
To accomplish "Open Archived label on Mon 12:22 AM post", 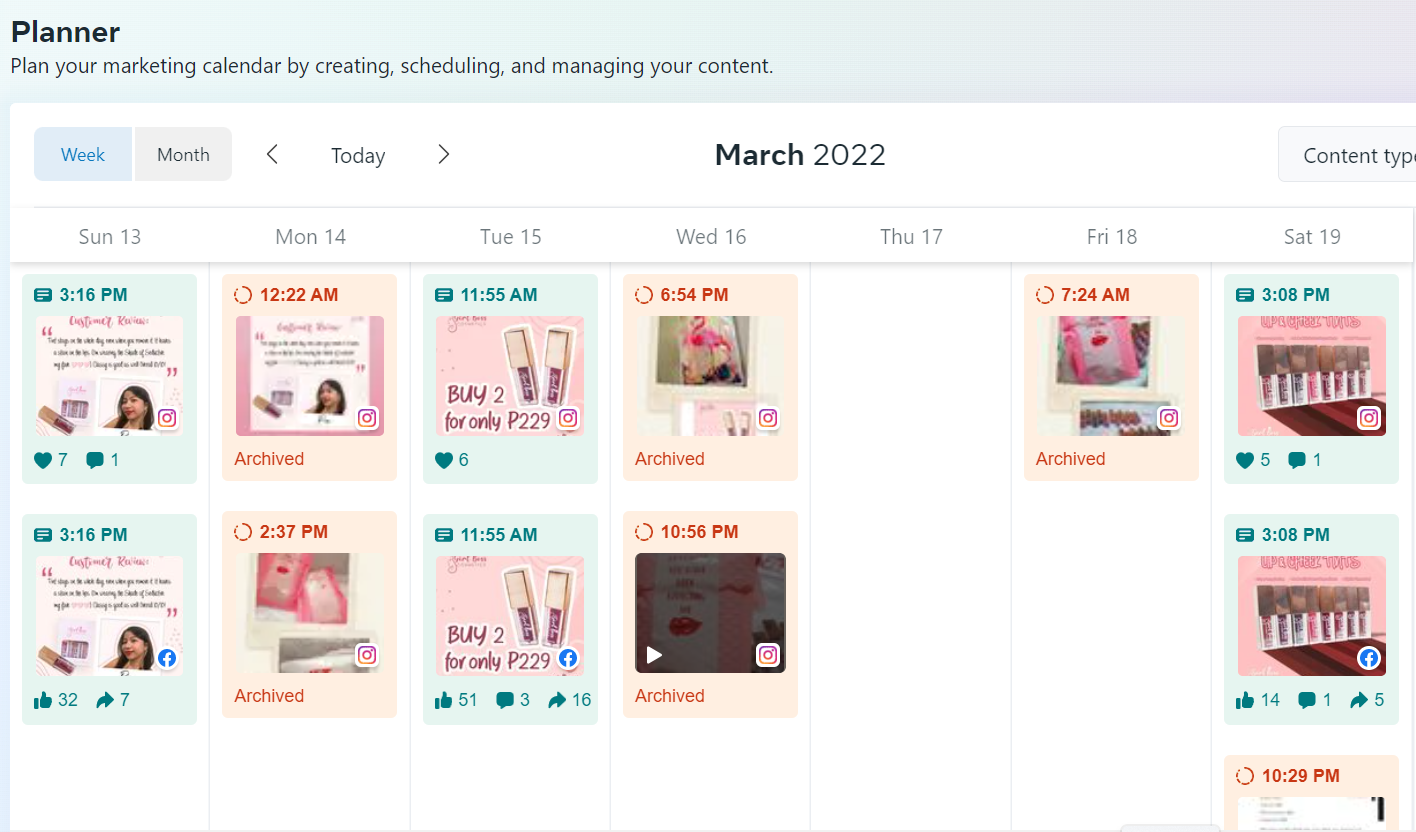I will [x=269, y=459].
